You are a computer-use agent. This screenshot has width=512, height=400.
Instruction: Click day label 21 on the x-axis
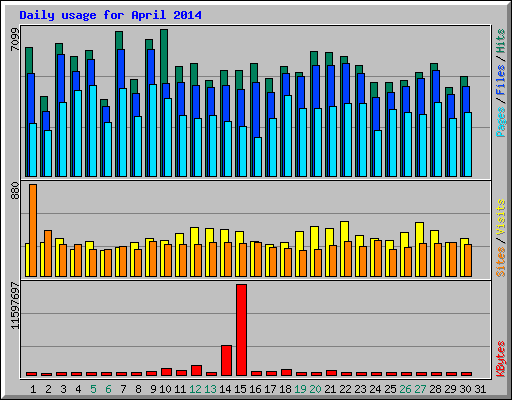point(330,389)
